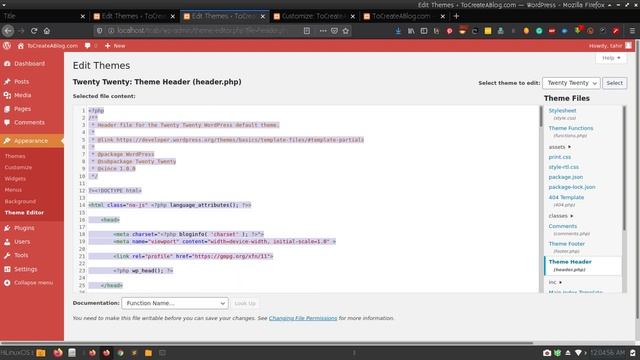Open the comments bubble in admin bar
Image resolution: width=640 pixels, height=360 pixels.
click(x=91, y=46)
